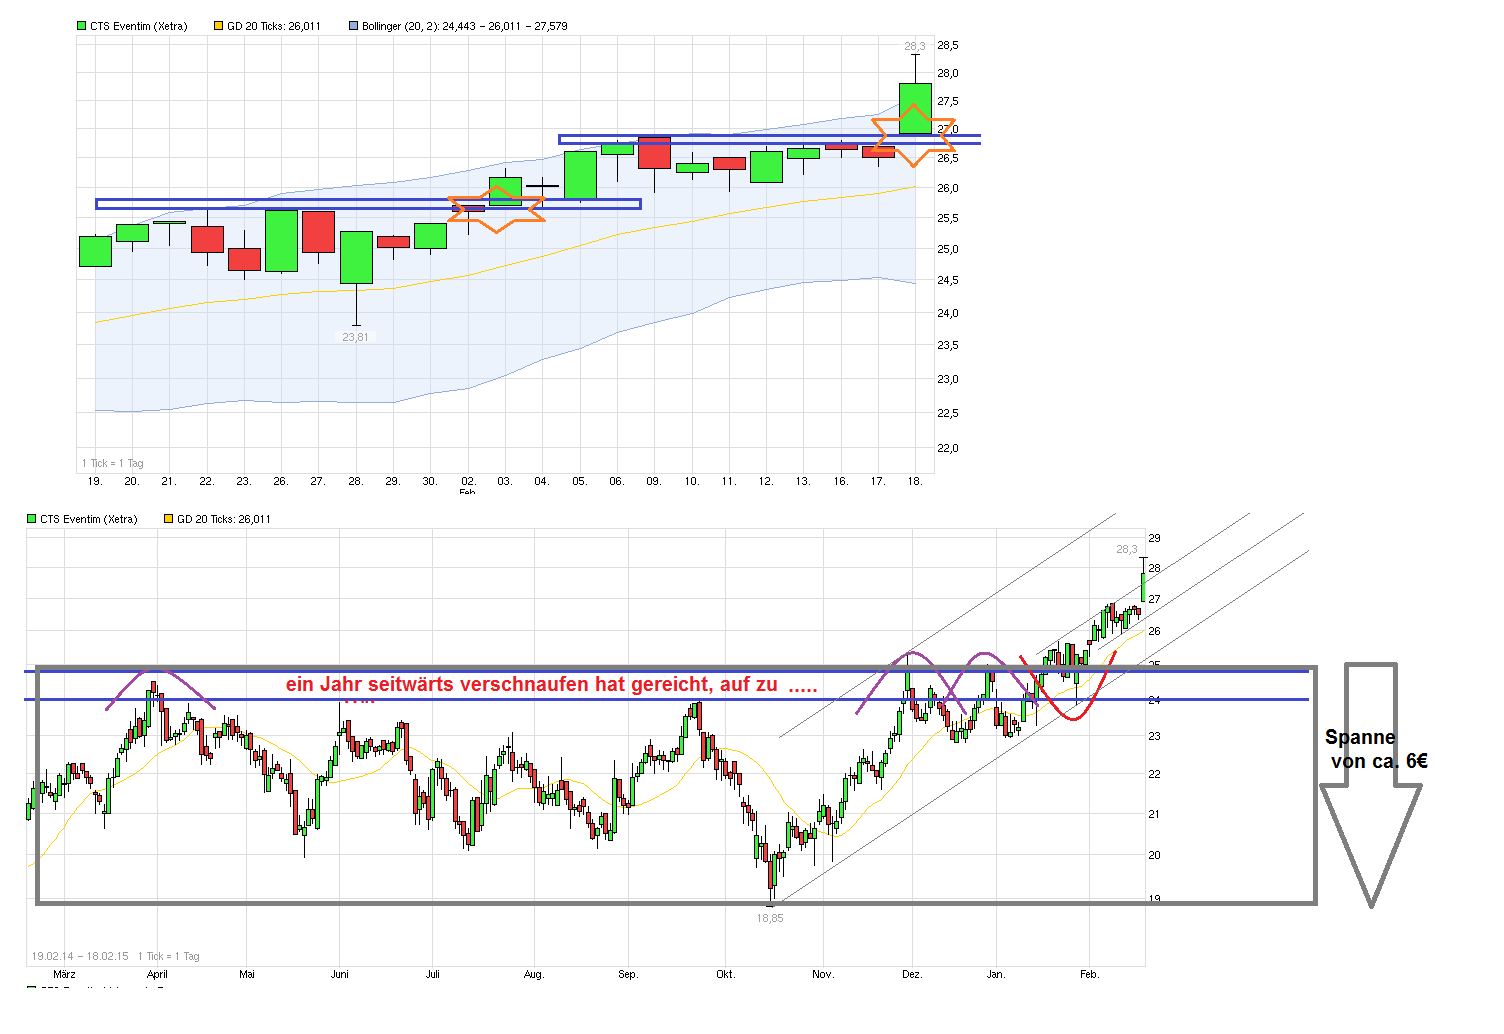Screen dimensions: 1504x1034
Task: Switch to the Feb. axis label on top chart
Action: (x=468, y=489)
